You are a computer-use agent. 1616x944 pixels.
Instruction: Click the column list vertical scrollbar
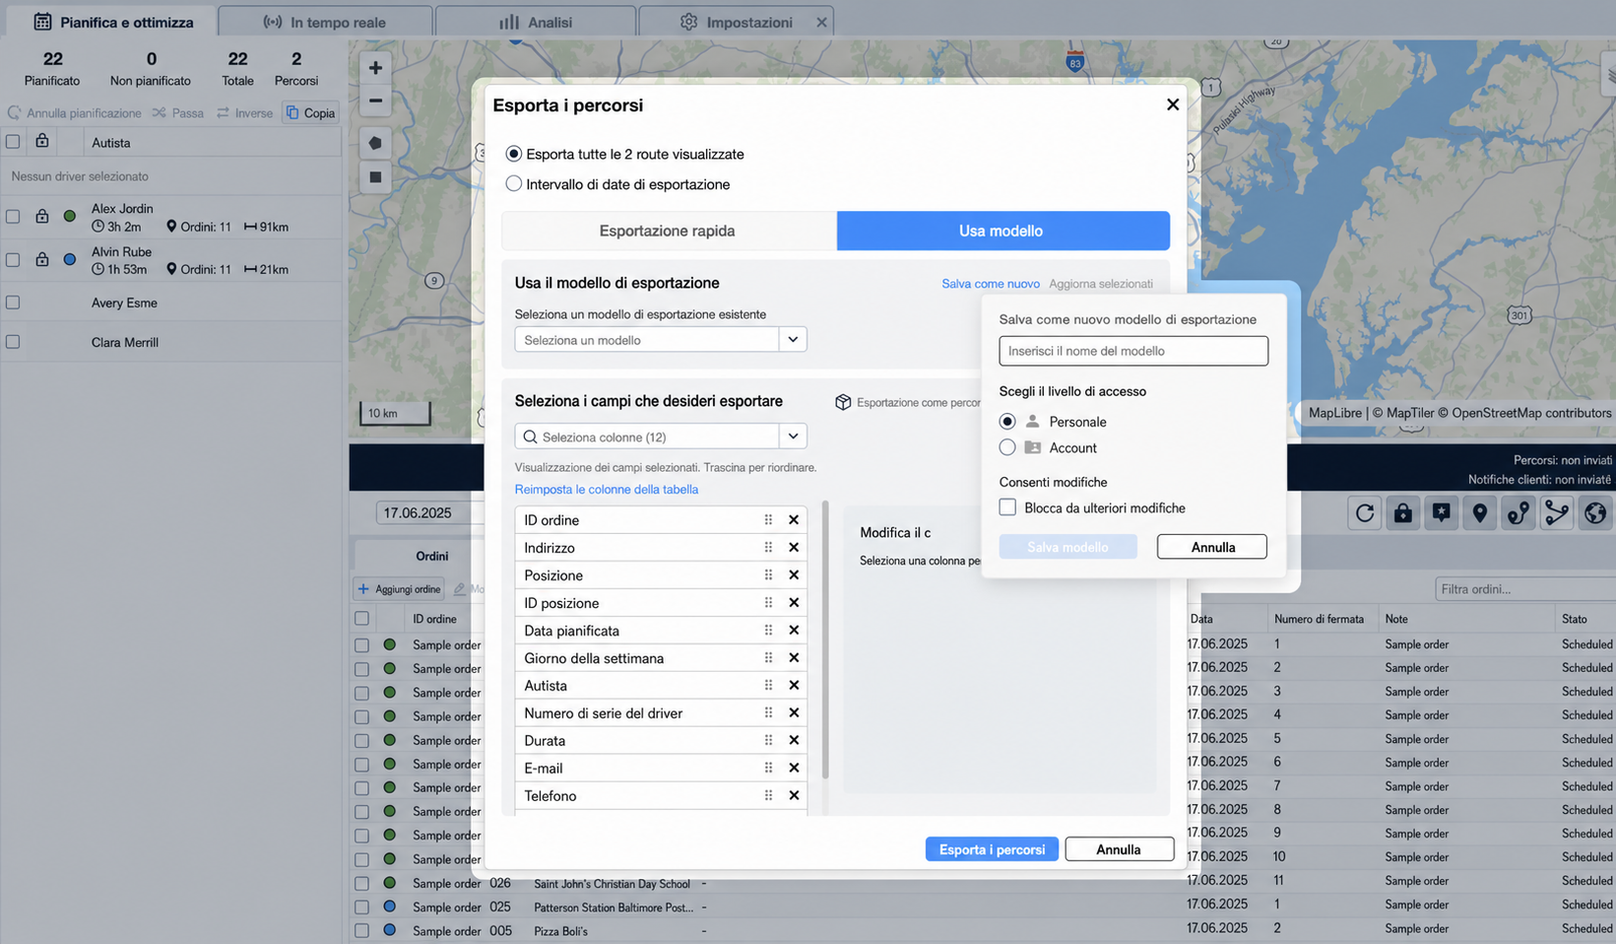pos(825,640)
